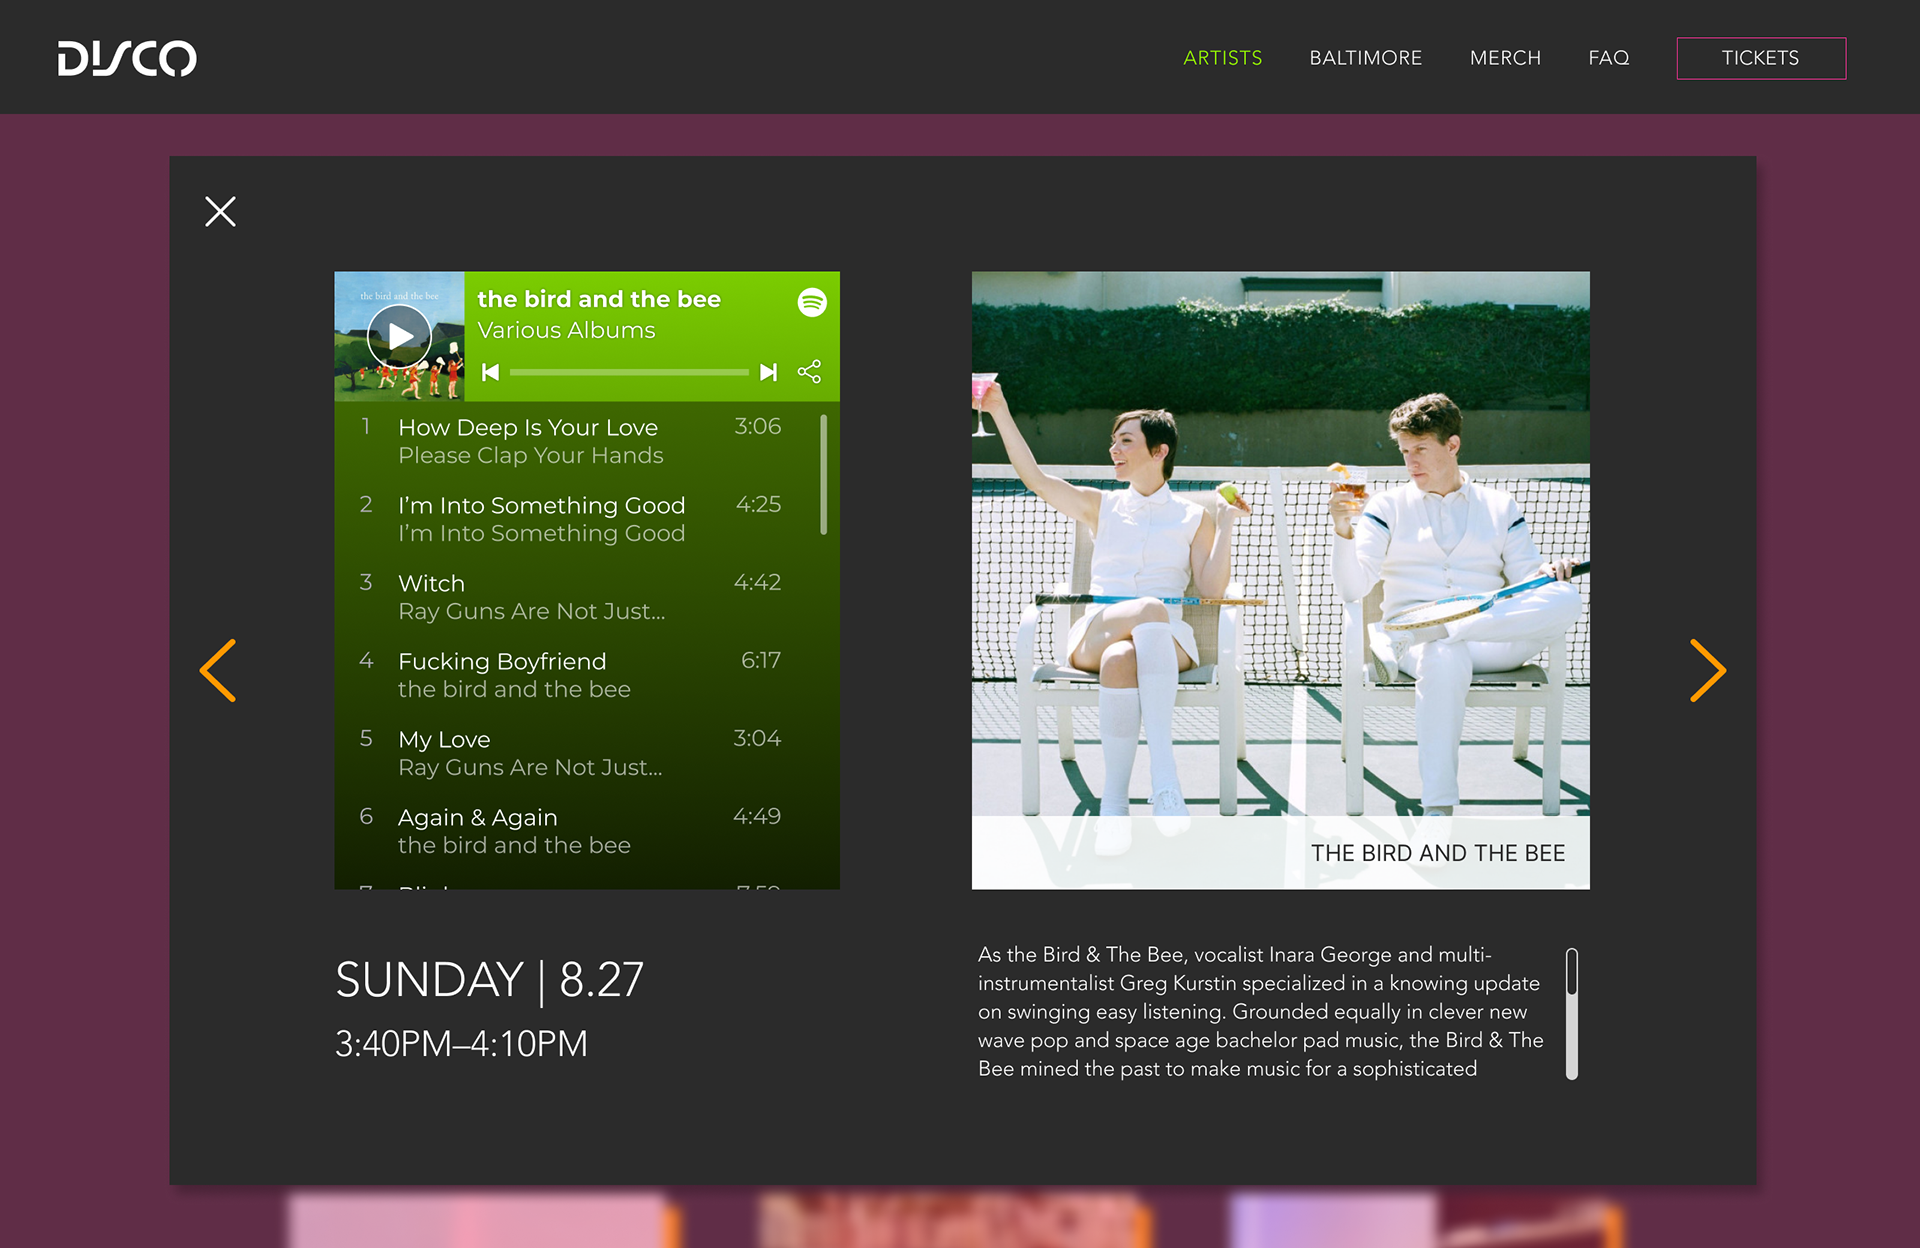
Task: Go to next artist arrow
Action: tap(1708, 670)
